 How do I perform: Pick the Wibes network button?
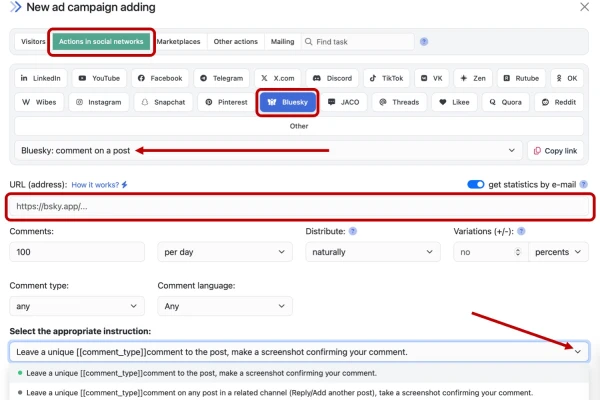(x=39, y=102)
